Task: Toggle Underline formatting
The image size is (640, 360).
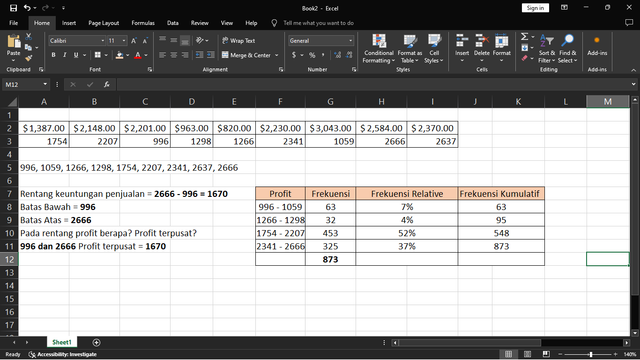Action: click(x=76, y=55)
